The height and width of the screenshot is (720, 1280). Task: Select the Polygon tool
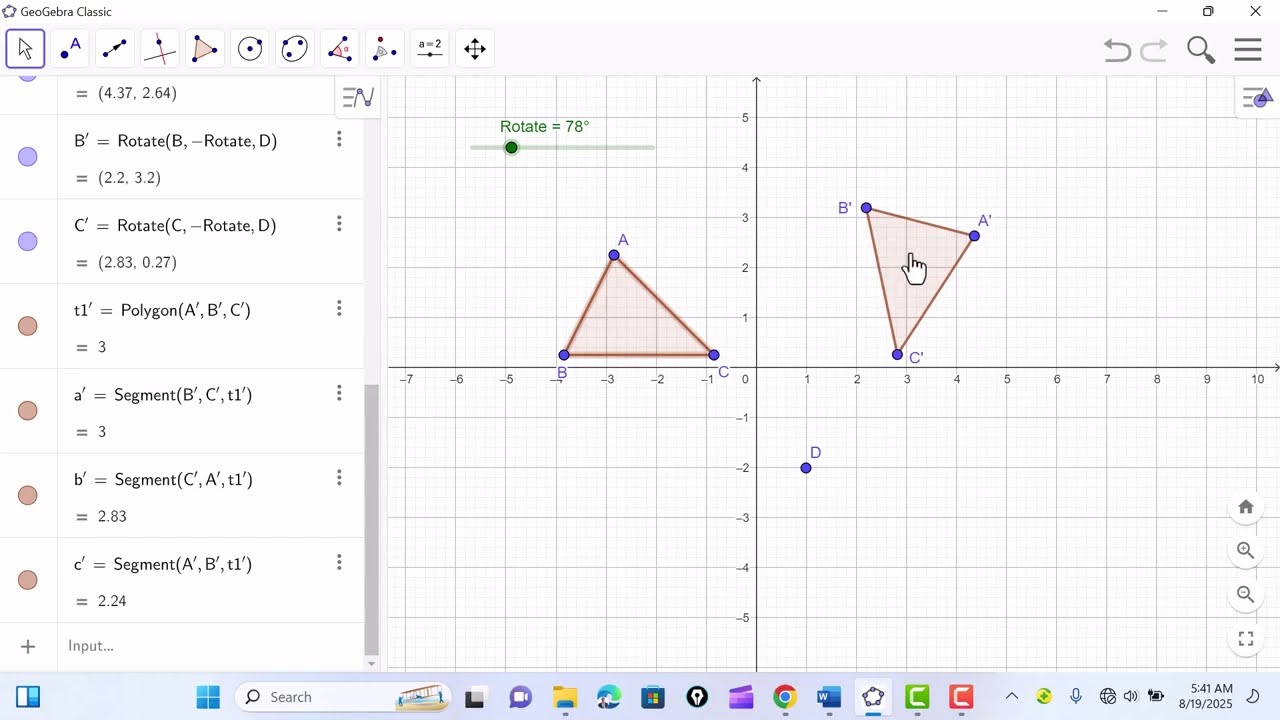[205, 49]
